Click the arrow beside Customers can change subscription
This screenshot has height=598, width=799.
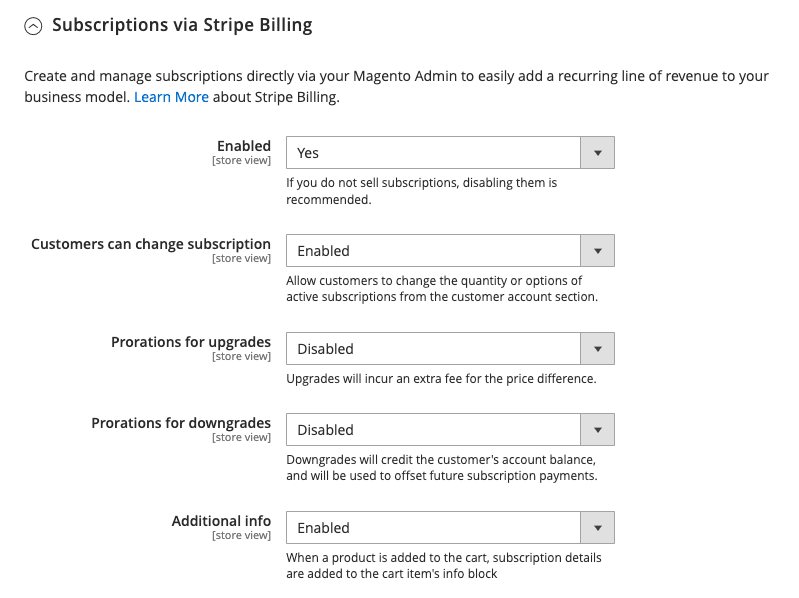coord(598,250)
